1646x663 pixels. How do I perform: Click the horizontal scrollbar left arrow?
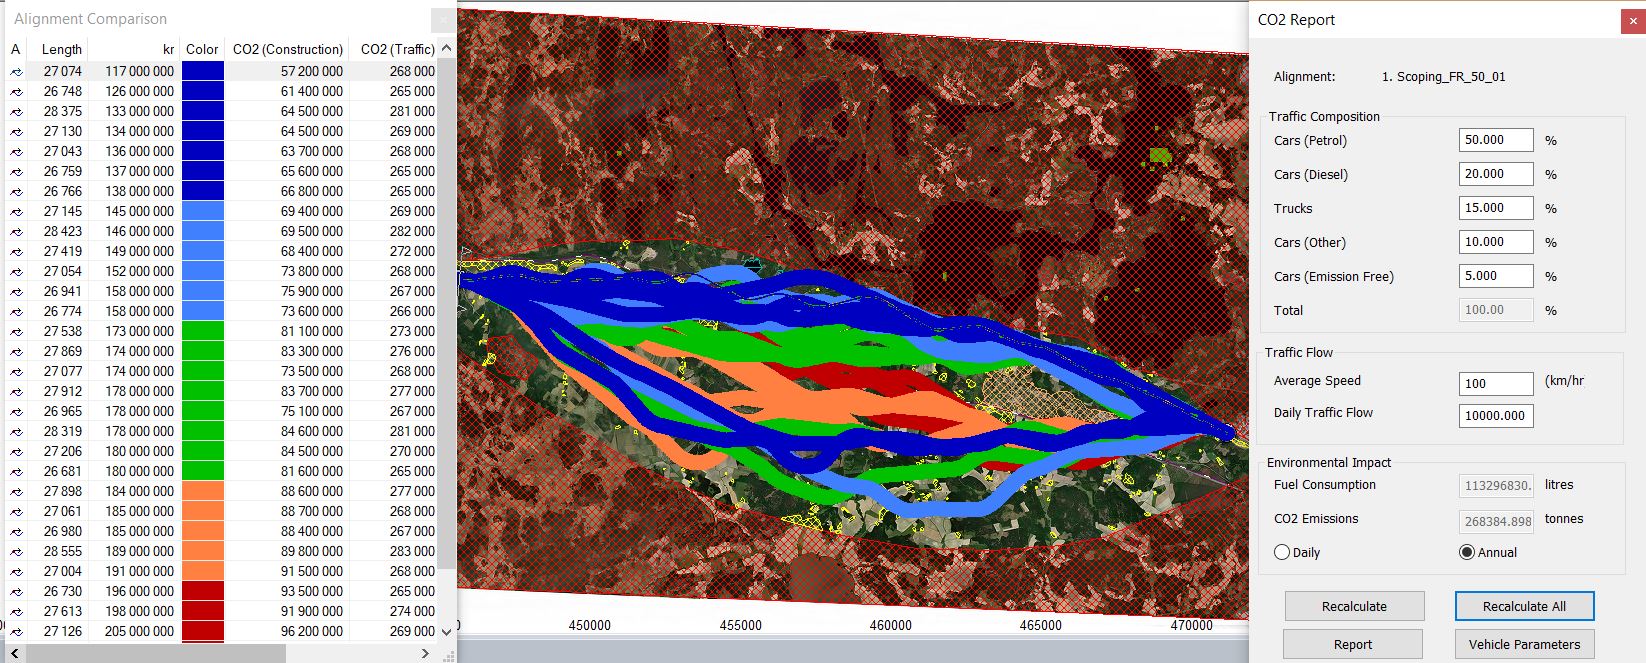pos(15,653)
